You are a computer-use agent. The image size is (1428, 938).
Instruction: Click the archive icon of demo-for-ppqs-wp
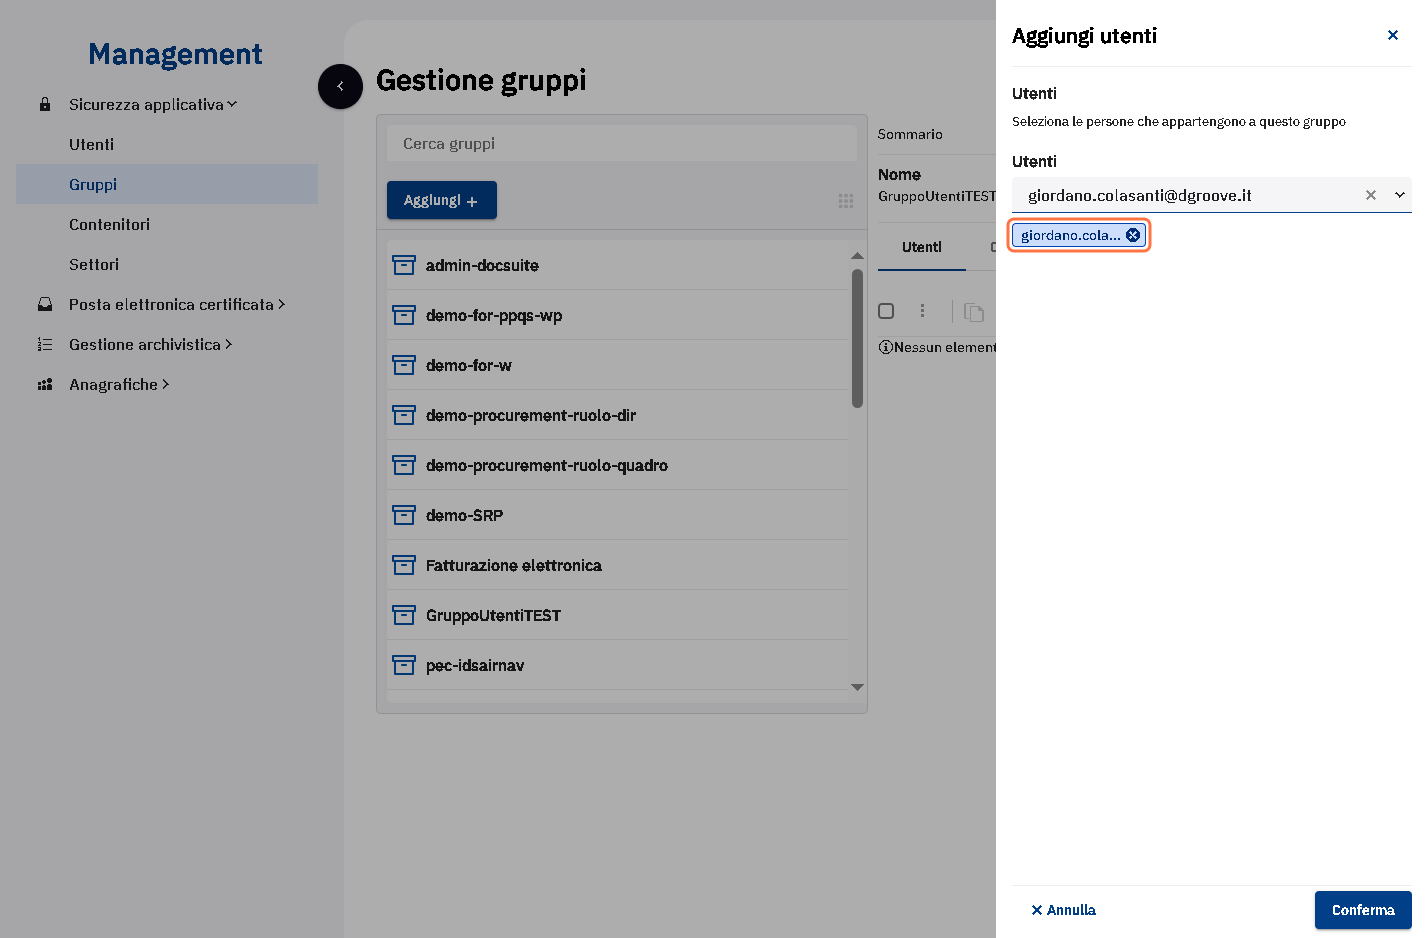click(x=404, y=315)
